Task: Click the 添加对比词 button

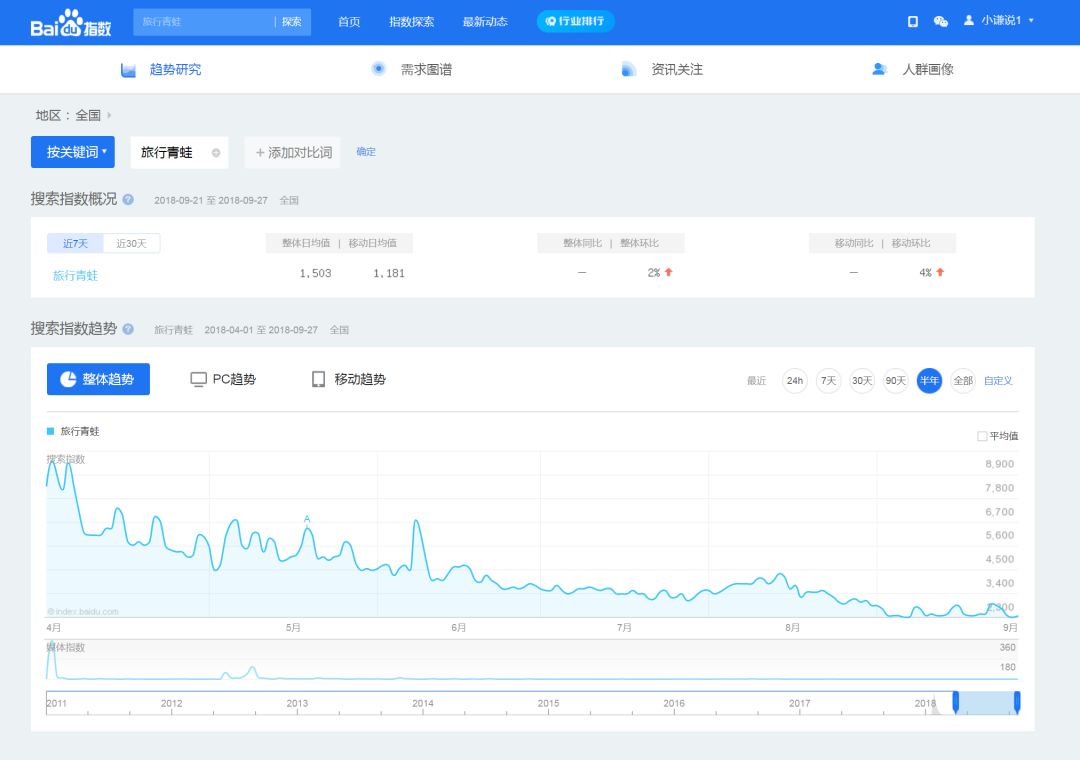Action: click(x=293, y=152)
